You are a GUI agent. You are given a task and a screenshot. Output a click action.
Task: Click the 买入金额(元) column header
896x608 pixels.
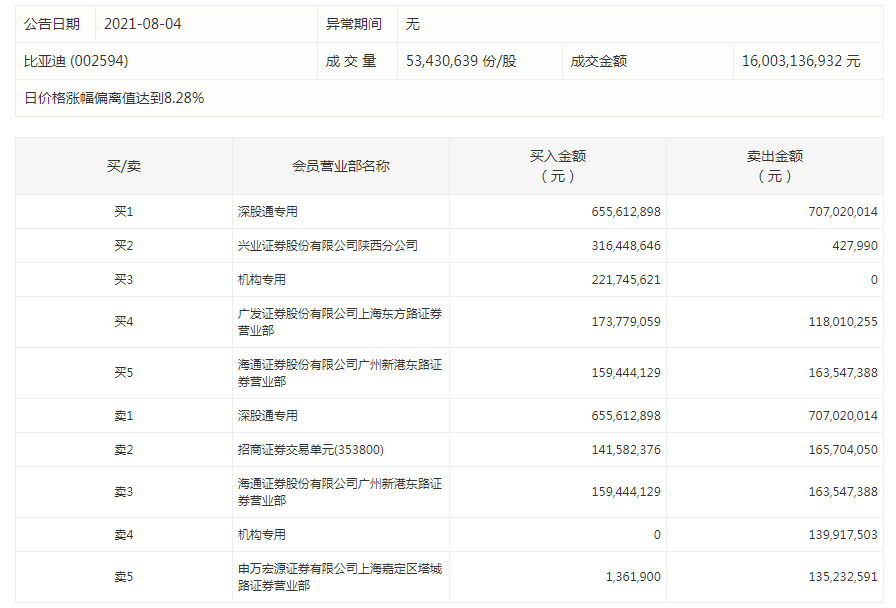coord(558,166)
